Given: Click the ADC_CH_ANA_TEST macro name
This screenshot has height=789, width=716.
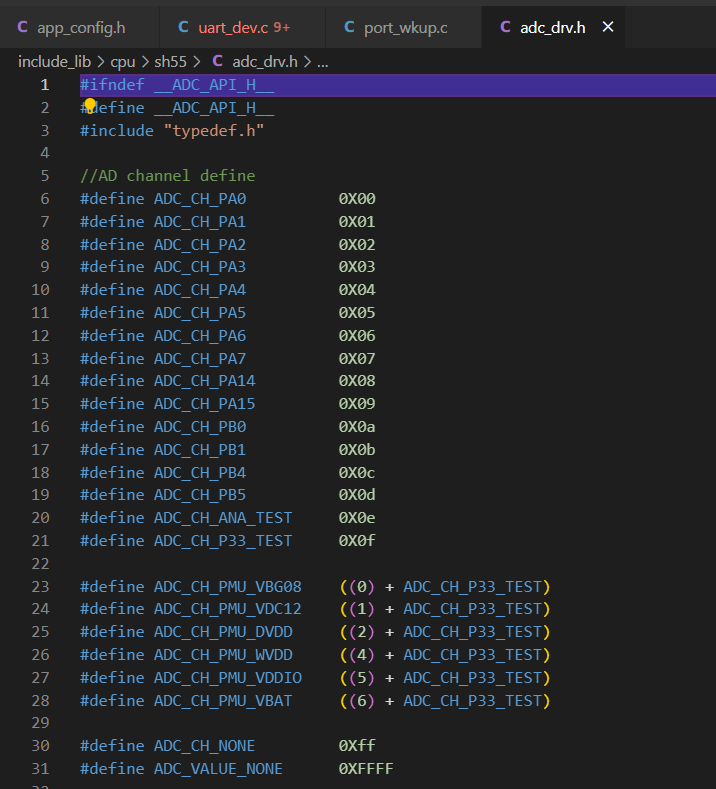Looking at the screenshot, I should [223, 518].
